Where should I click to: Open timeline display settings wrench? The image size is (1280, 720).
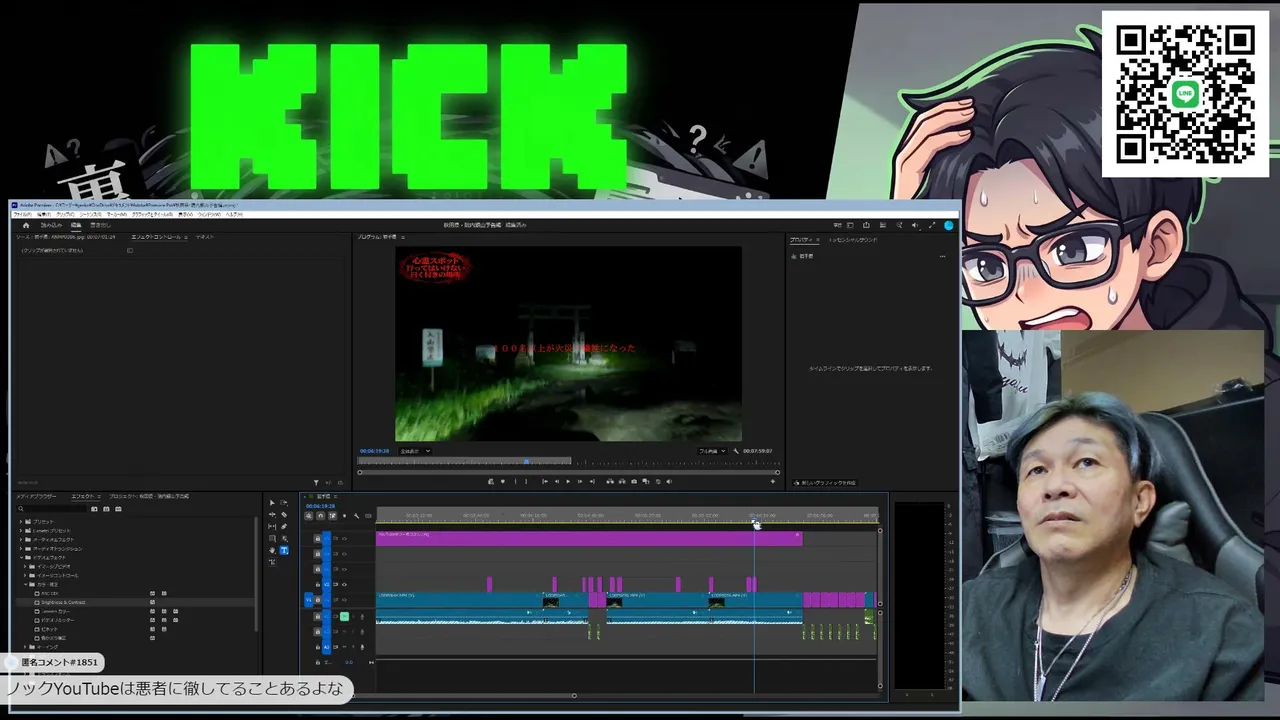pos(356,516)
